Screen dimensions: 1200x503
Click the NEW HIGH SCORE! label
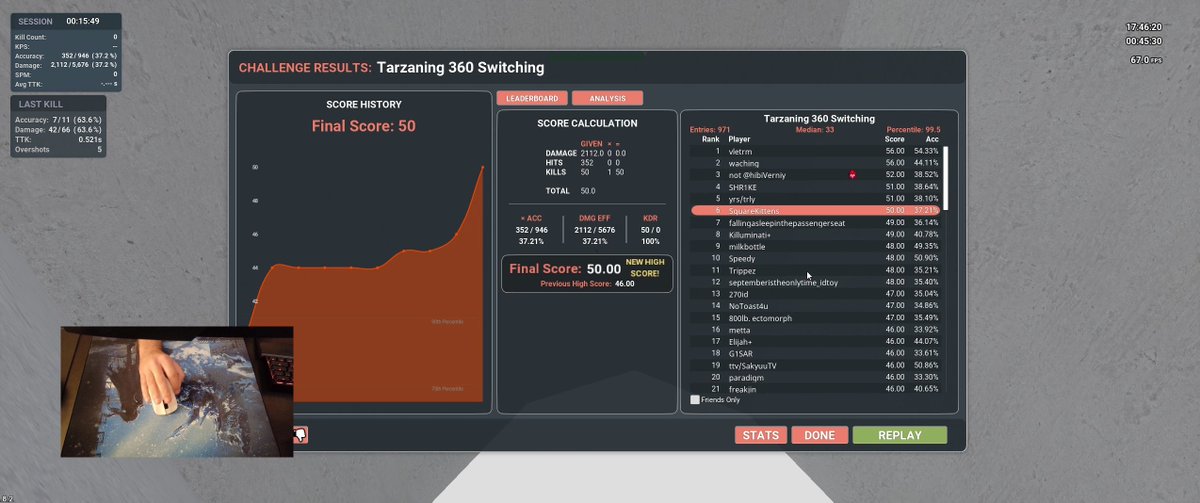tap(646, 267)
